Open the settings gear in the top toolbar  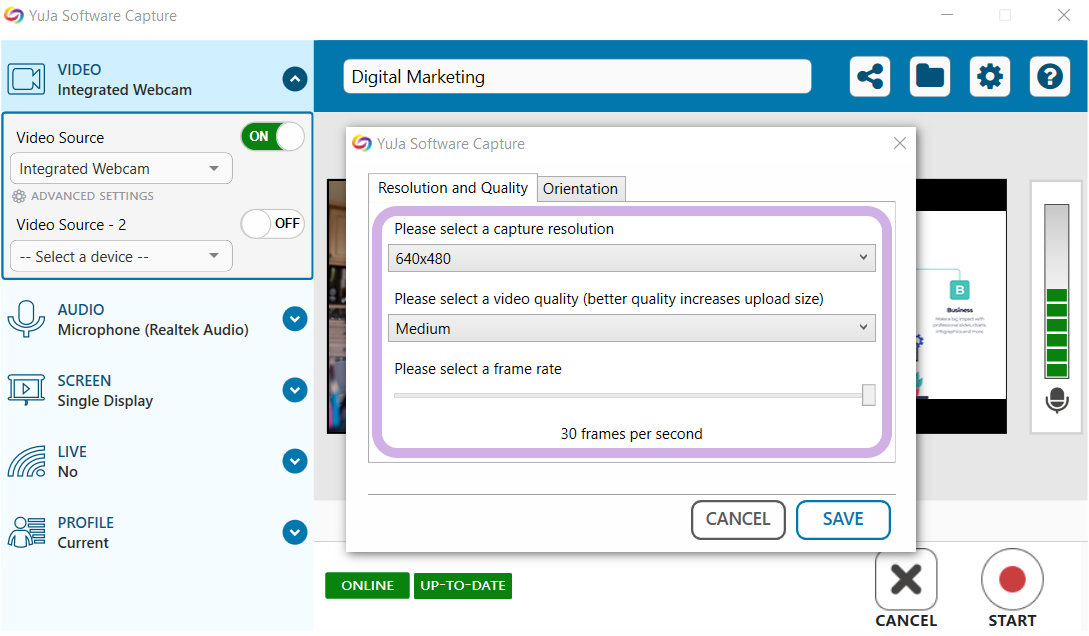[990, 76]
